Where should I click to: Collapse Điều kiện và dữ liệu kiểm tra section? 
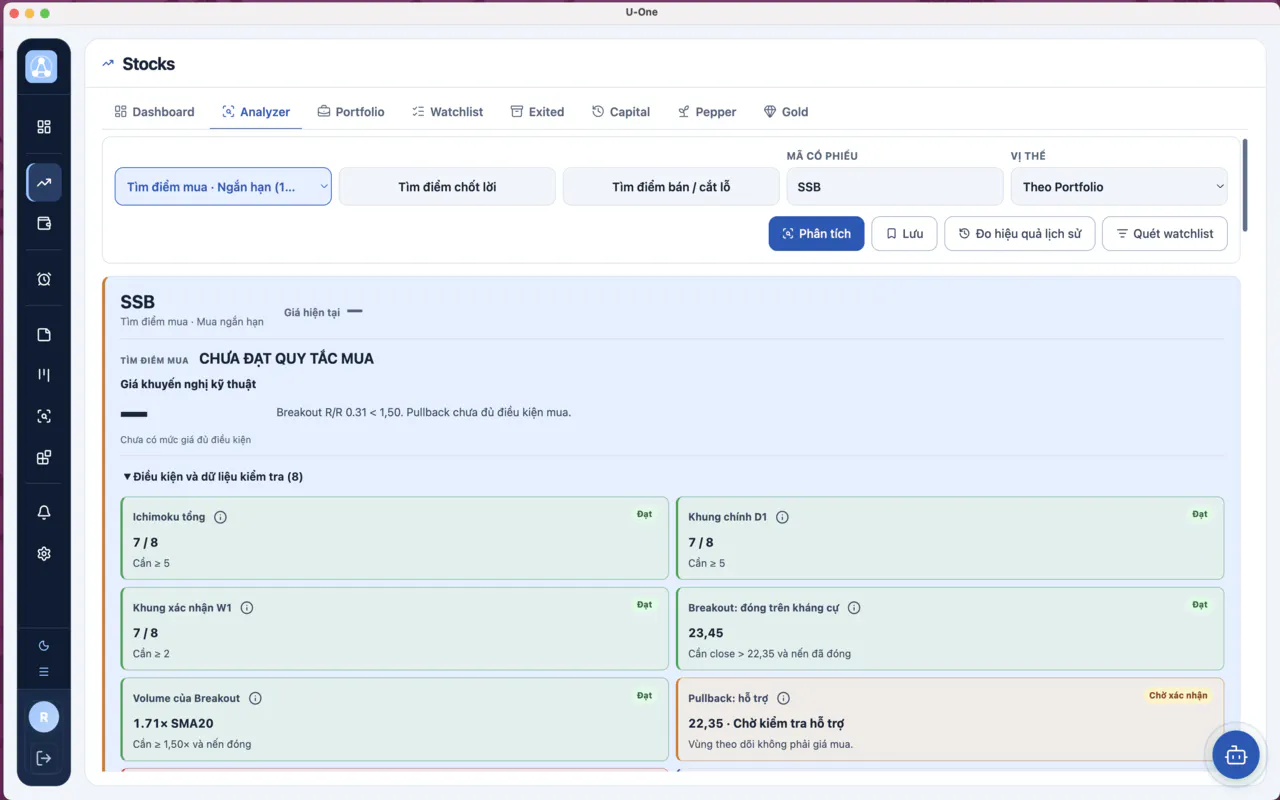(x=212, y=477)
